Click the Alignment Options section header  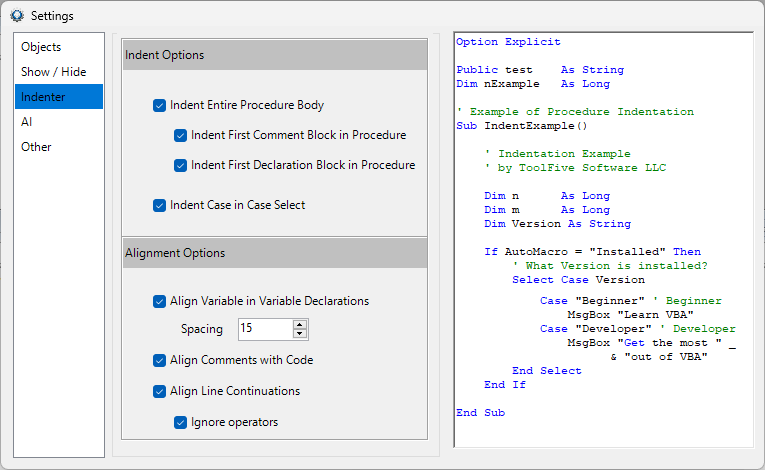275,253
